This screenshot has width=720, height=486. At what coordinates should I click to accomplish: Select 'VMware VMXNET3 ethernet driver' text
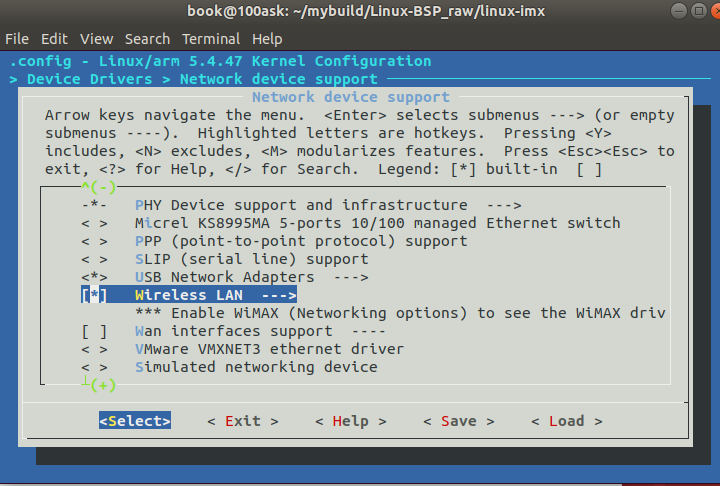[270, 349]
